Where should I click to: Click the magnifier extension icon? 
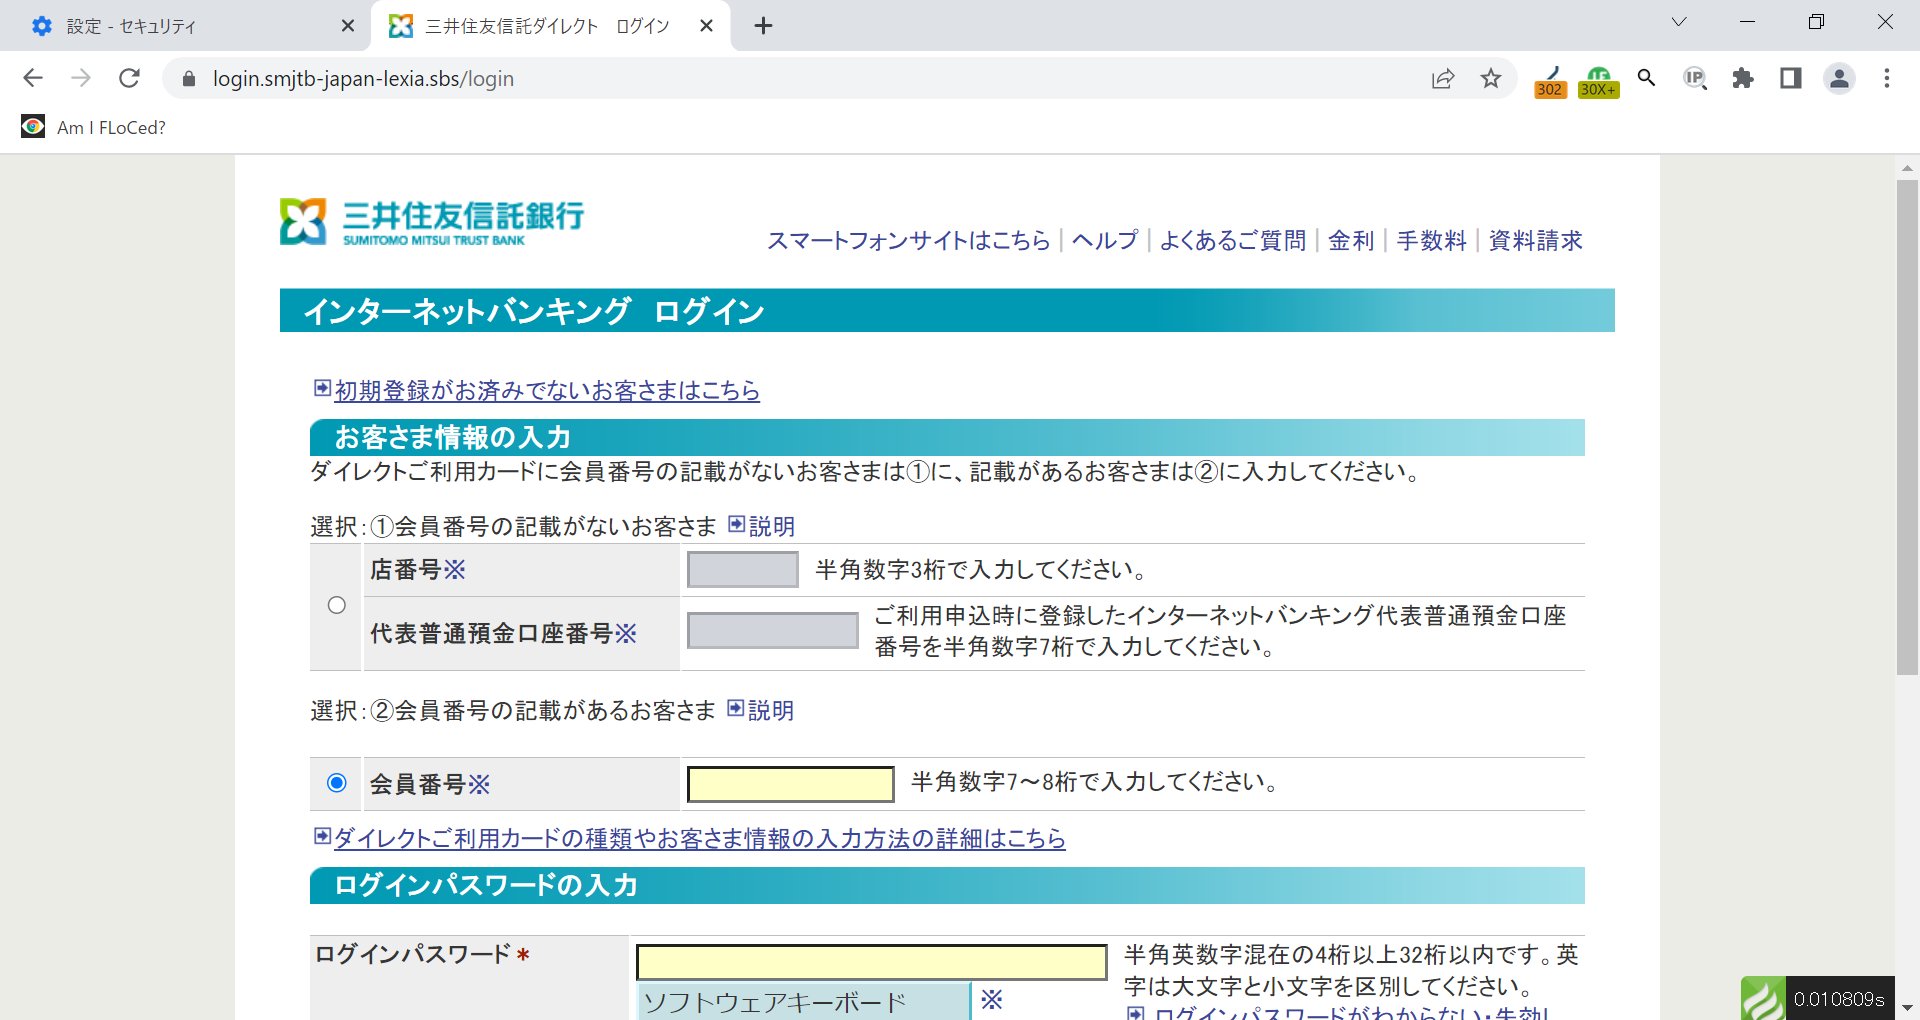tap(1646, 78)
